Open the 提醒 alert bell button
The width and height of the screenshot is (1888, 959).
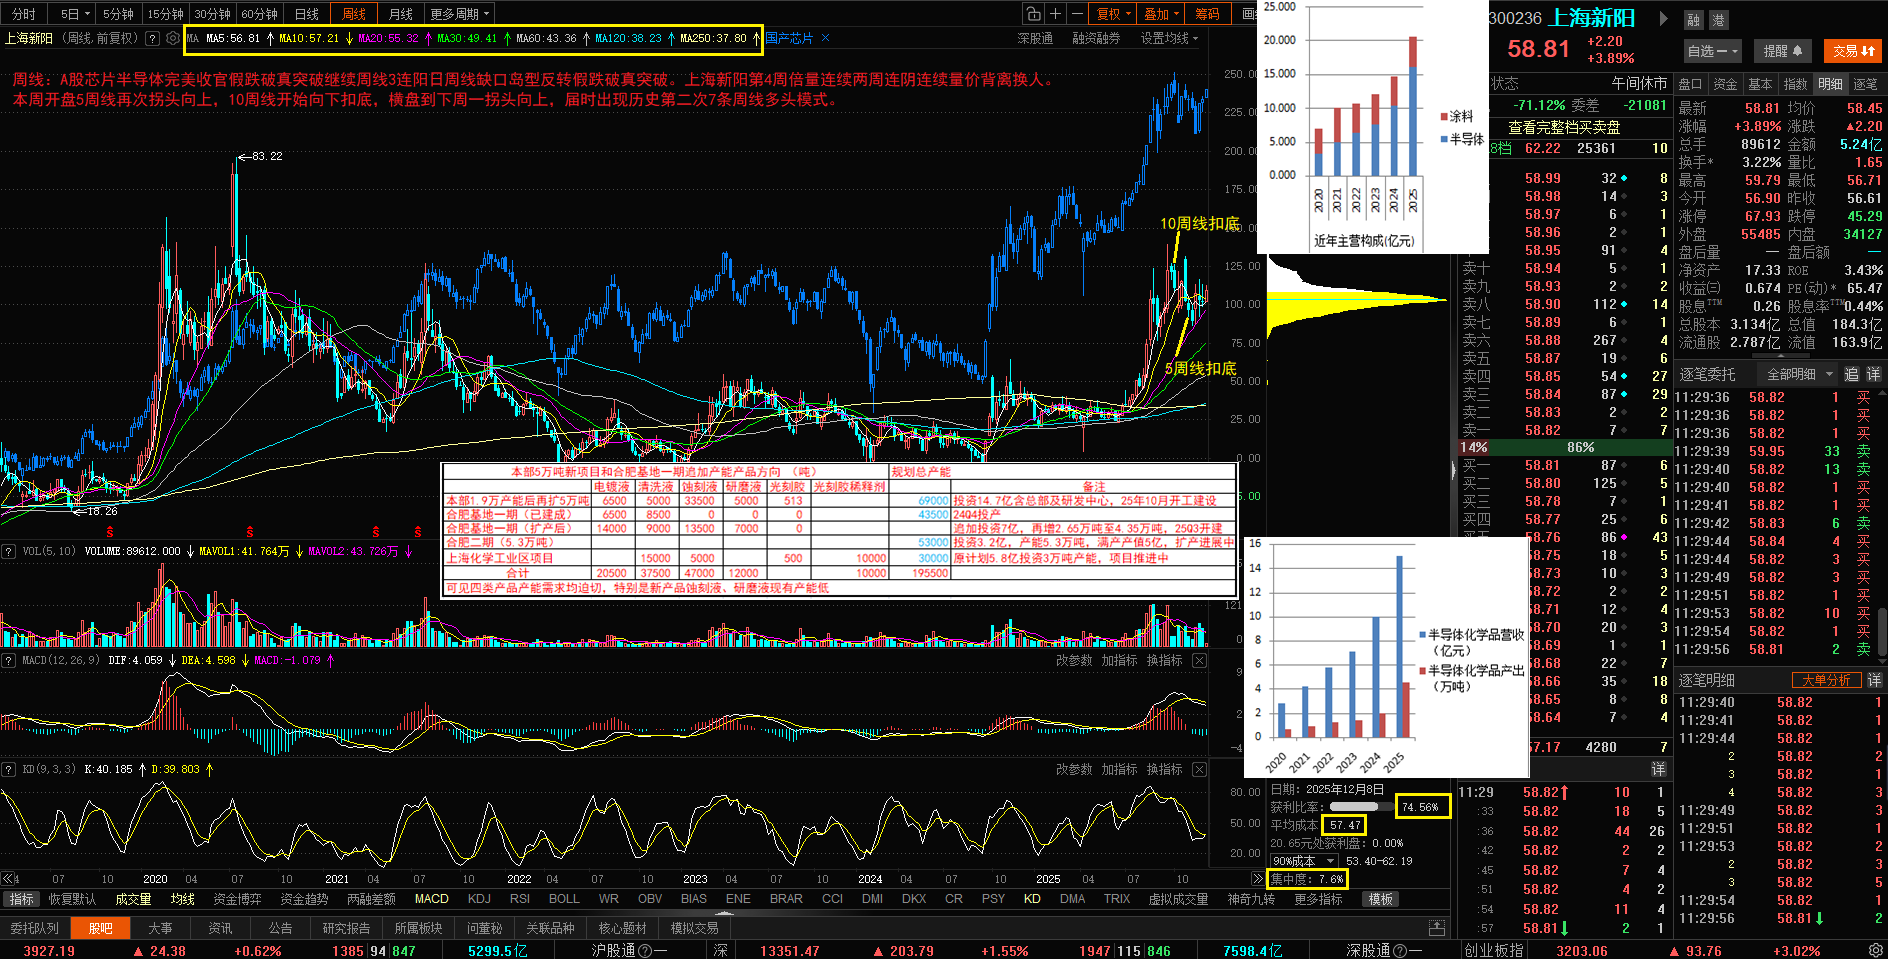(1782, 51)
